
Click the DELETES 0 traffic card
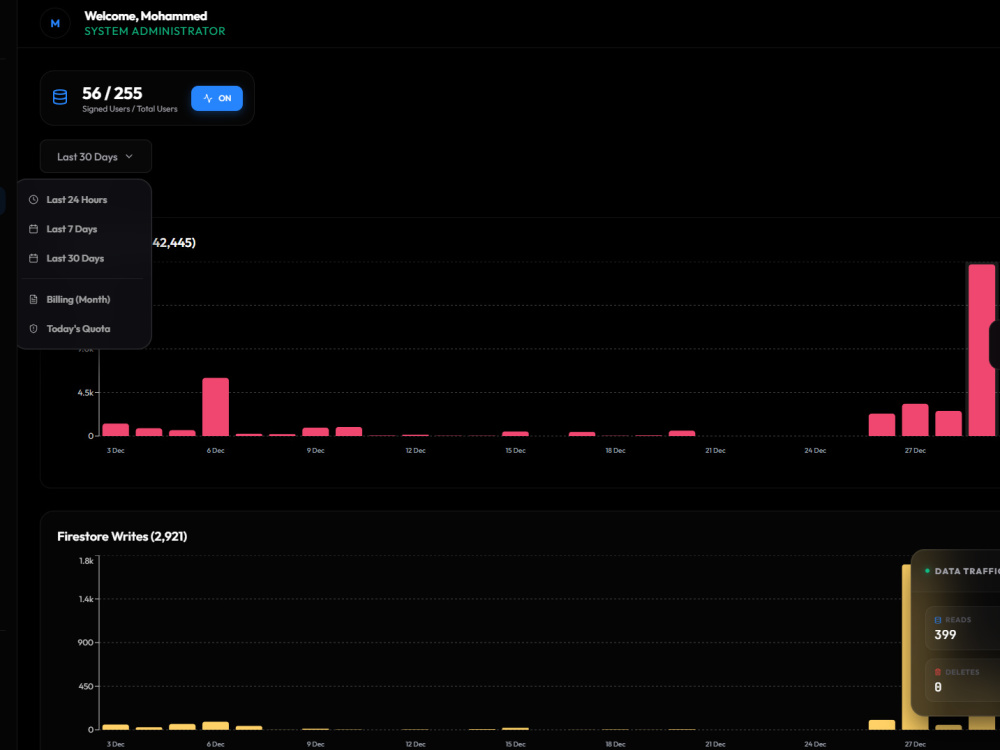[962, 680]
